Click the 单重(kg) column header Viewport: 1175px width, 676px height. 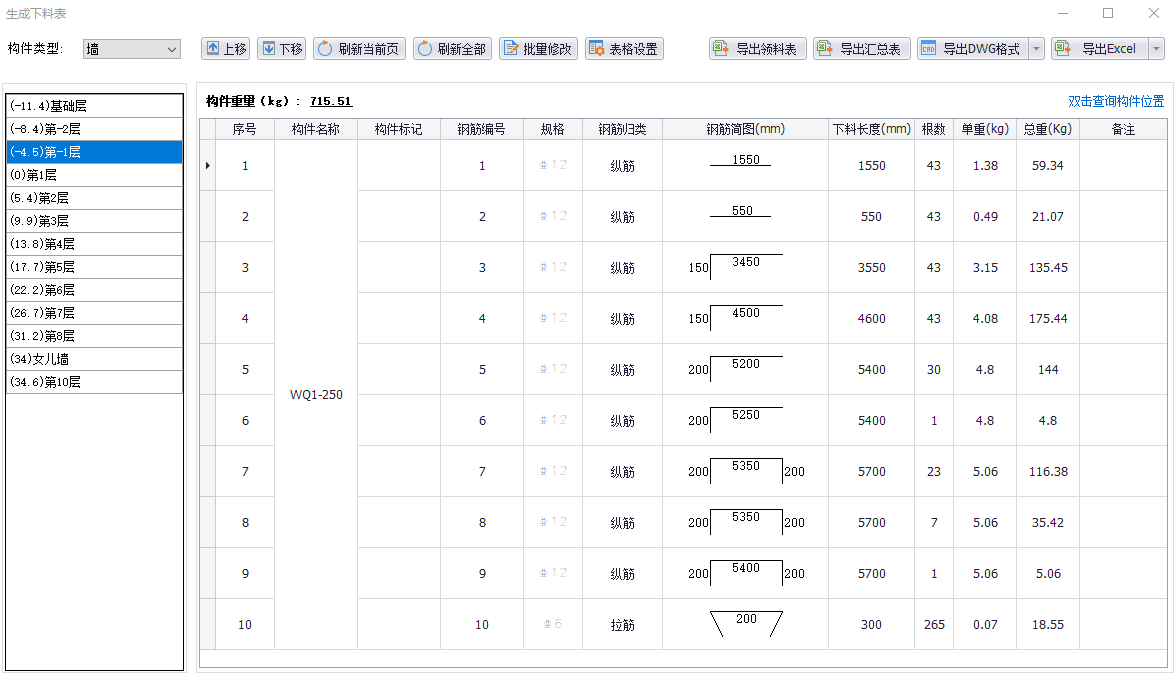coord(985,129)
